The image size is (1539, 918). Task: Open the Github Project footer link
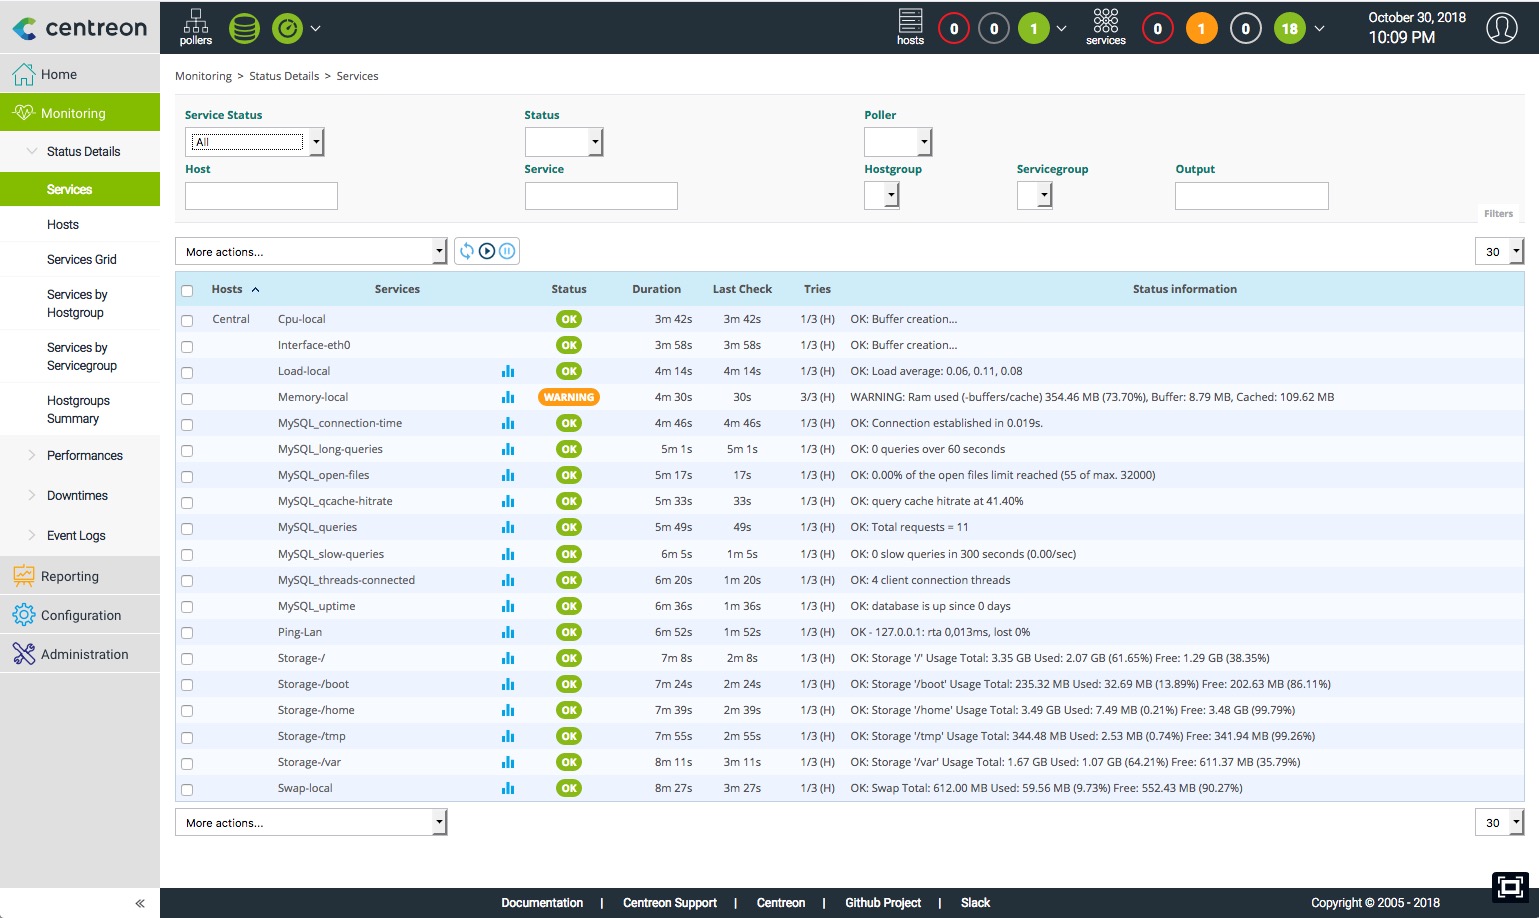pyautogui.click(x=883, y=903)
